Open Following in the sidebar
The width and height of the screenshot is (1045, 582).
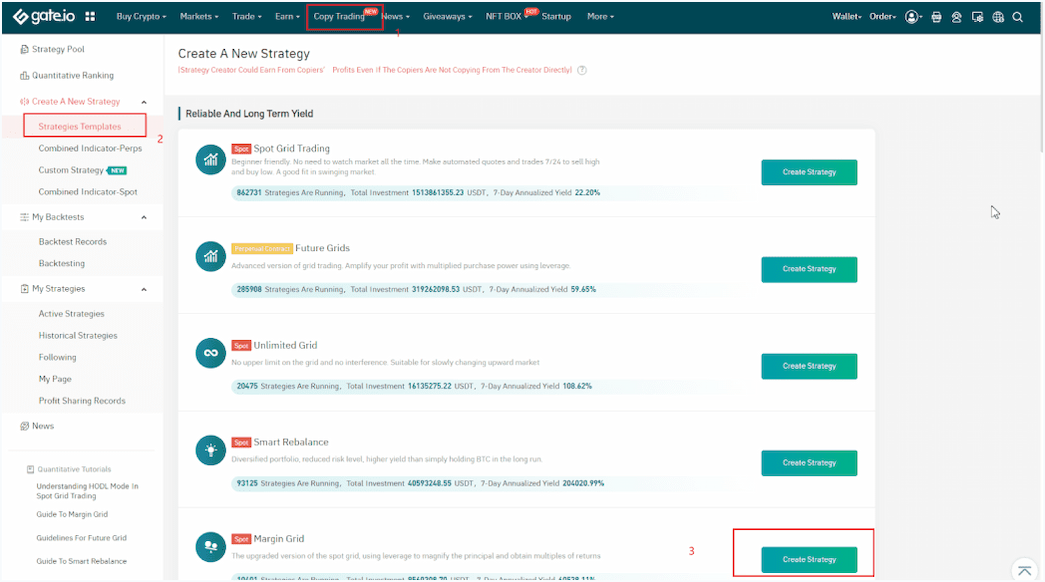coord(57,357)
